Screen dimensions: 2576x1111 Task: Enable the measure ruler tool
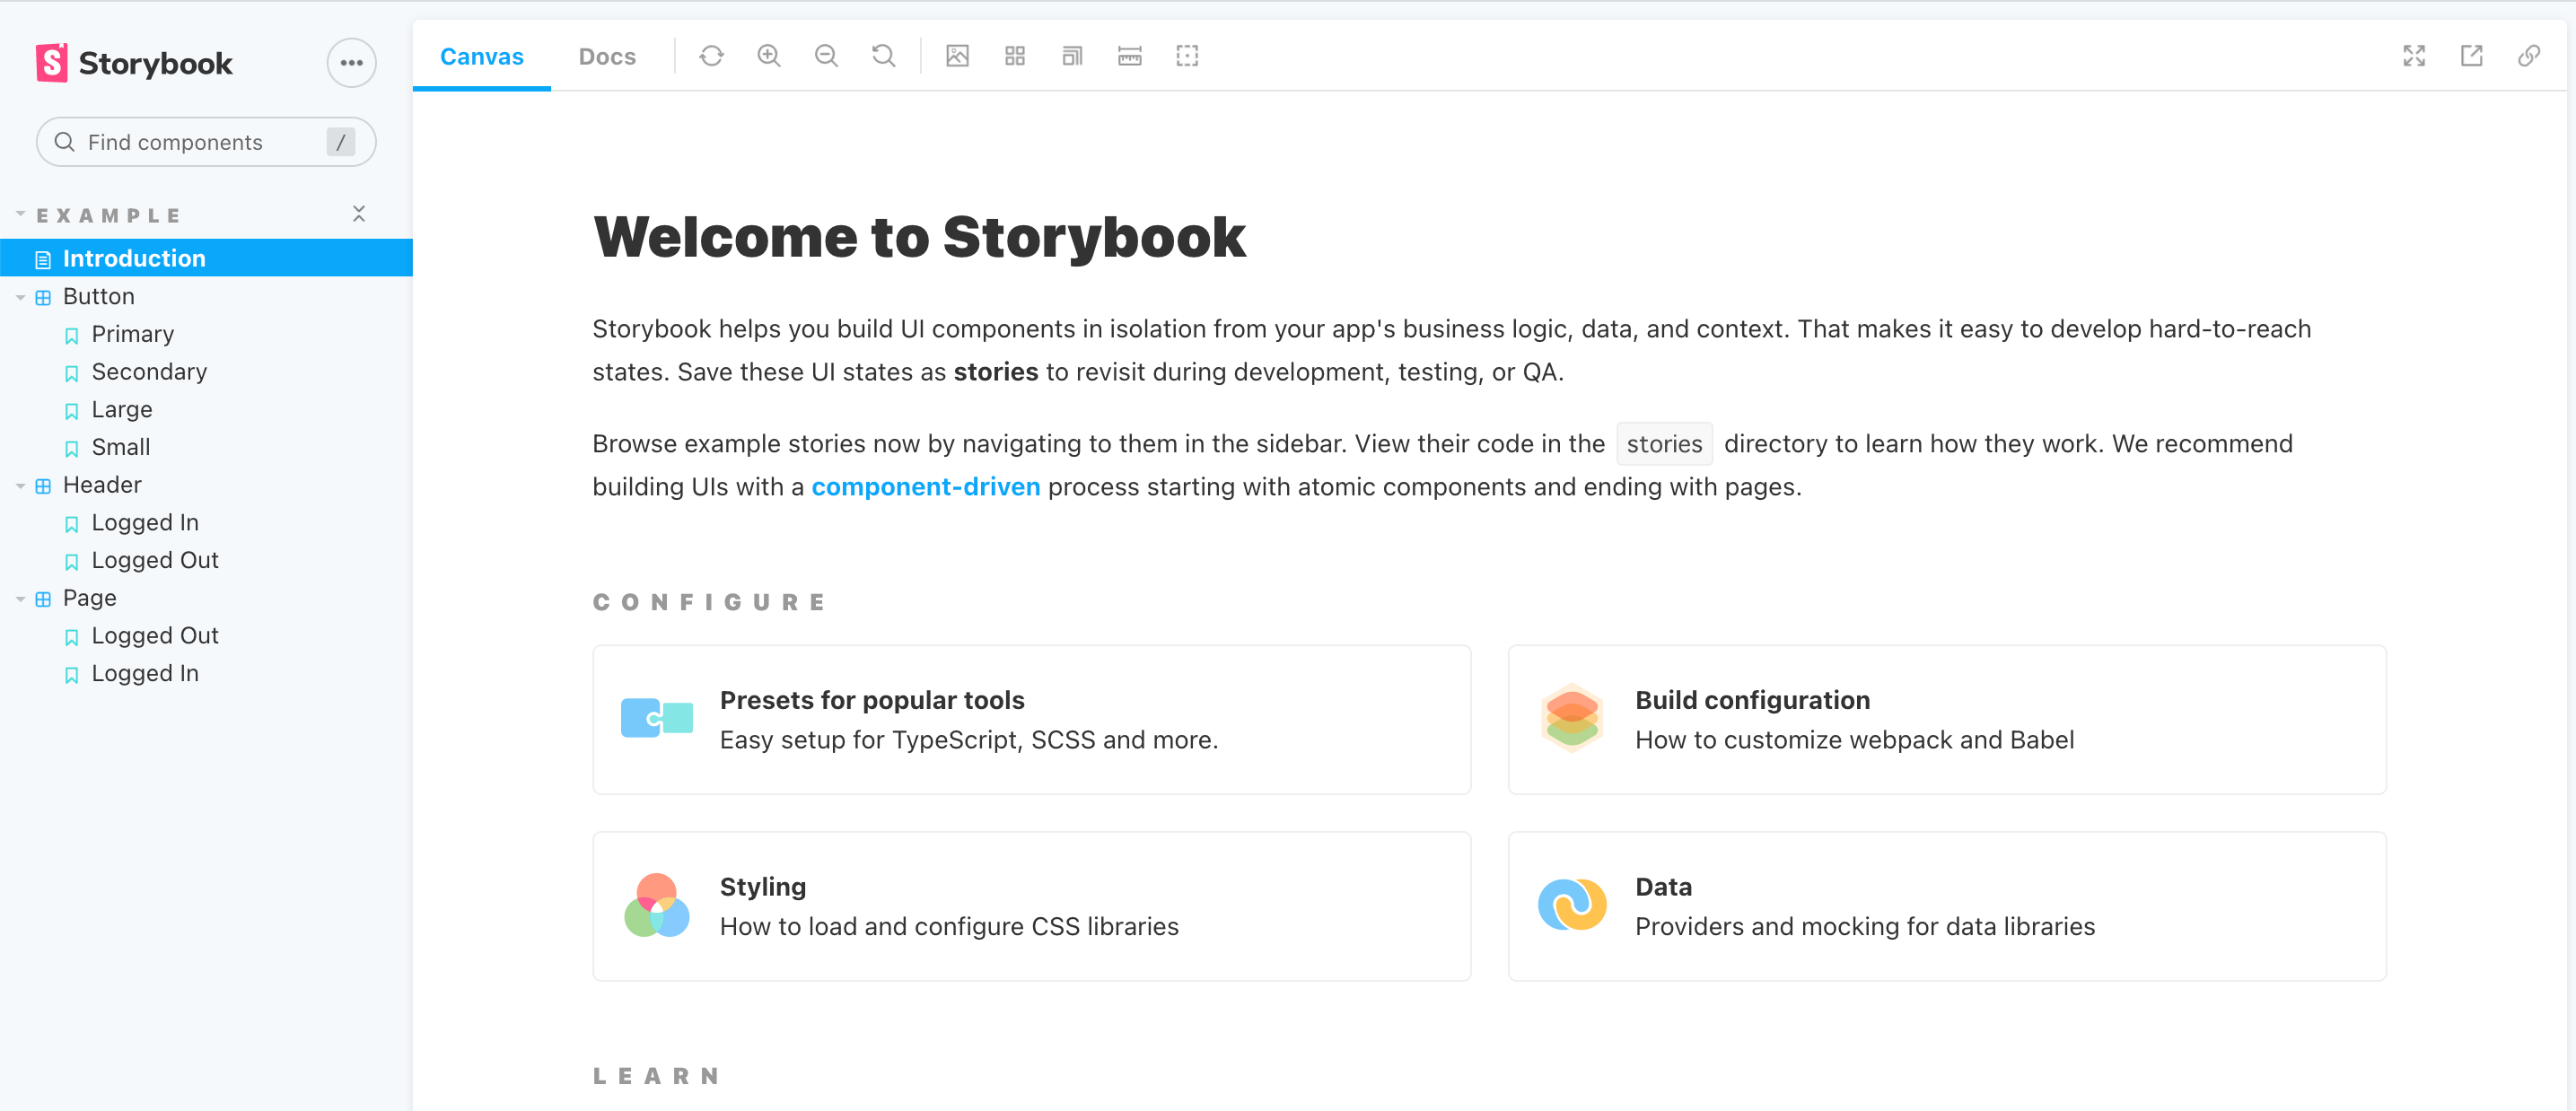(1130, 56)
